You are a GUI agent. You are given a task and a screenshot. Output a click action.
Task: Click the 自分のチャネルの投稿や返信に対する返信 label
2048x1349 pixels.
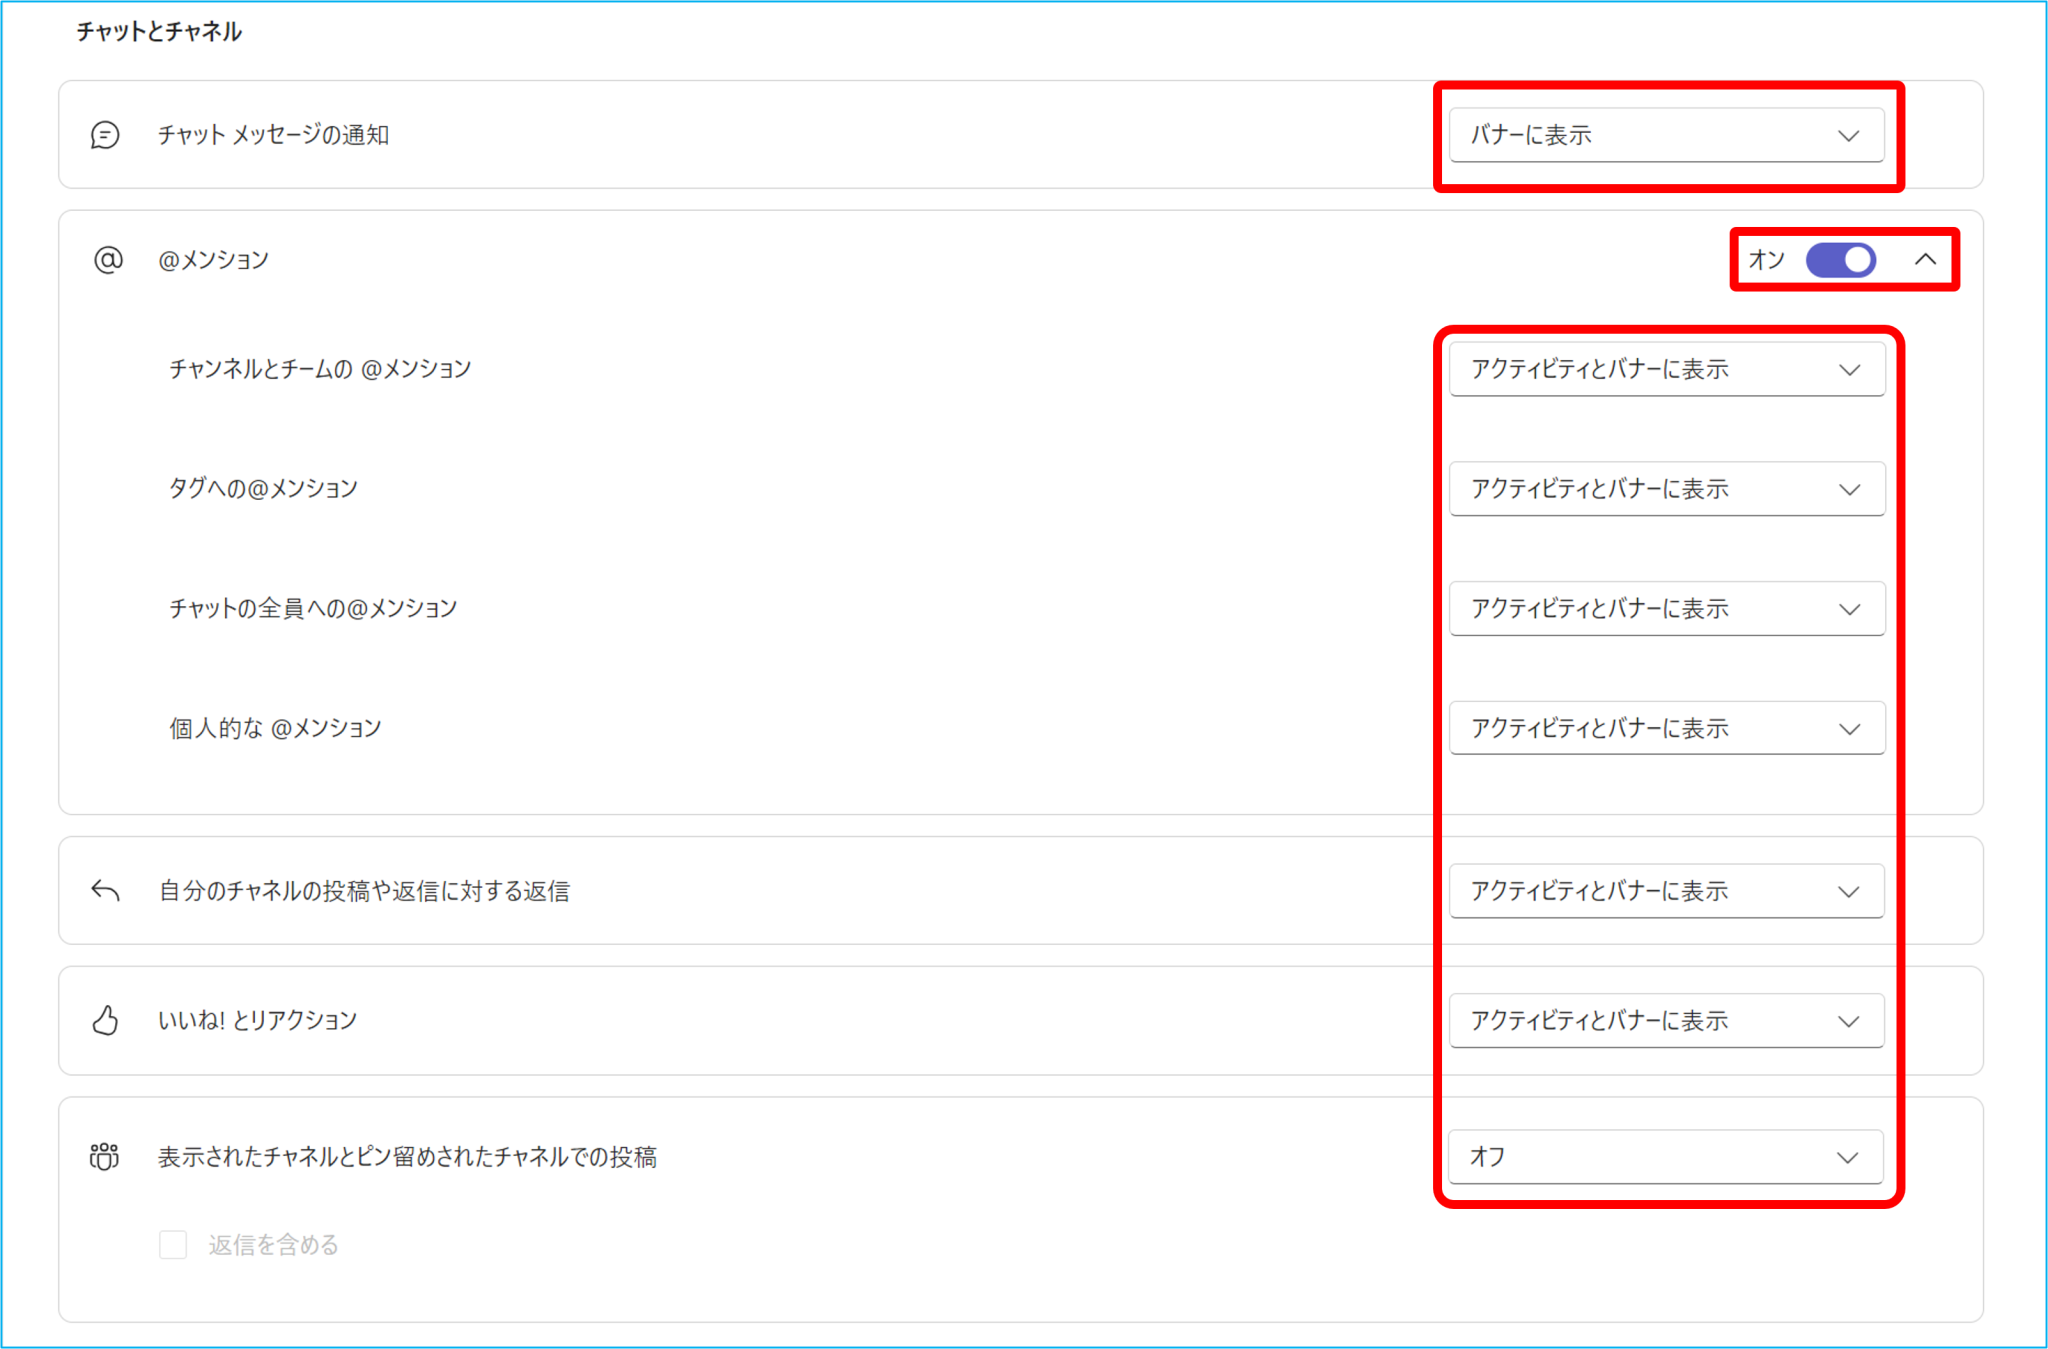coord(364,891)
